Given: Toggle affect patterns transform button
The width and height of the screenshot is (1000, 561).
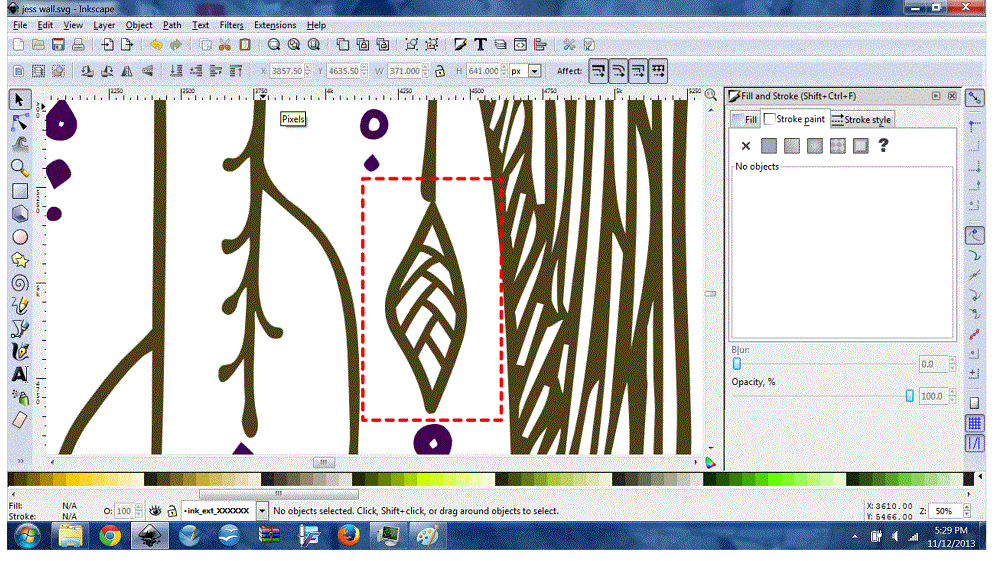Looking at the screenshot, I should pos(658,71).
